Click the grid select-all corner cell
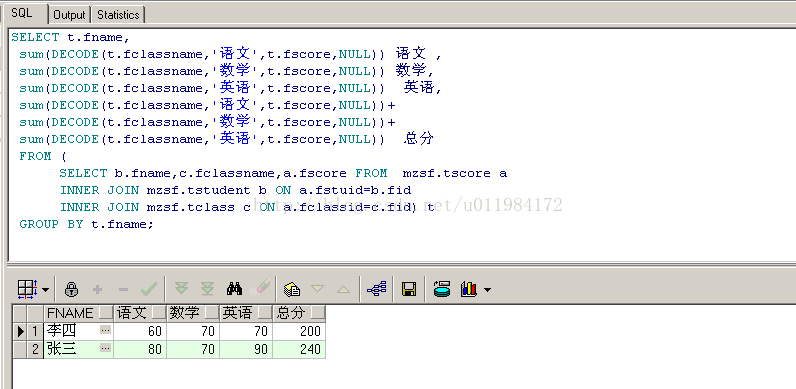This screenshot has height=389, width=796. [x=20, y=313]
